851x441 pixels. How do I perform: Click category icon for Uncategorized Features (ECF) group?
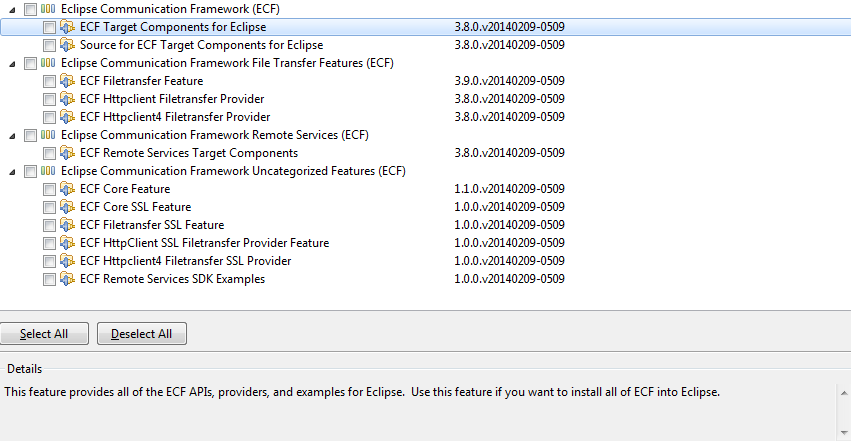pyautogui.click(x=48, y=170)
